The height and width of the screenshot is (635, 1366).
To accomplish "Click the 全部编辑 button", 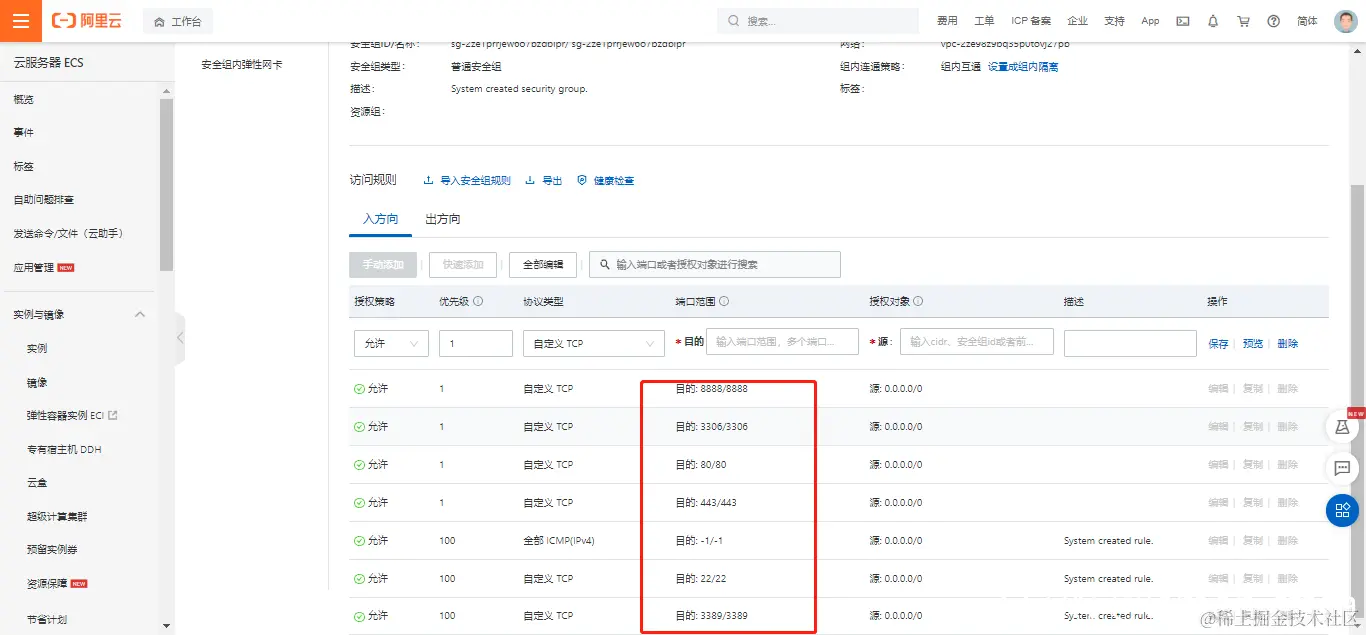I will pos(543,264).
